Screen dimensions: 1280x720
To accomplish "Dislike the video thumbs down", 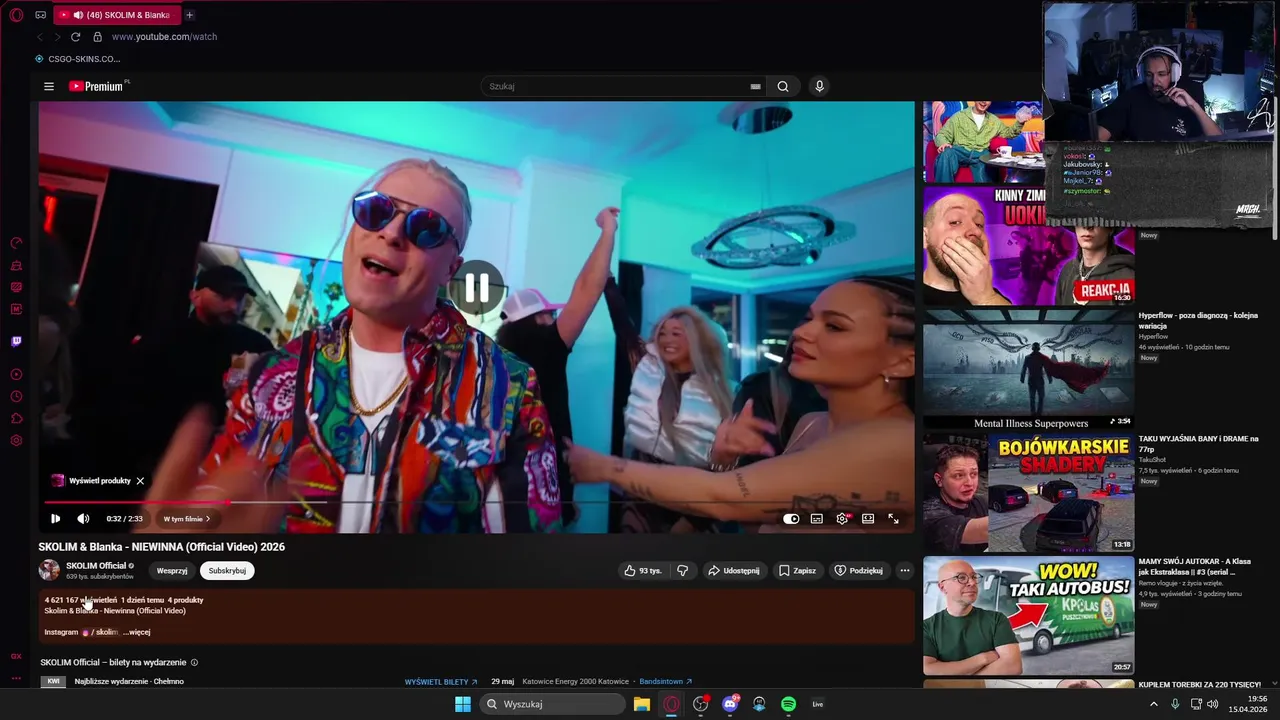I will point(683,571).
